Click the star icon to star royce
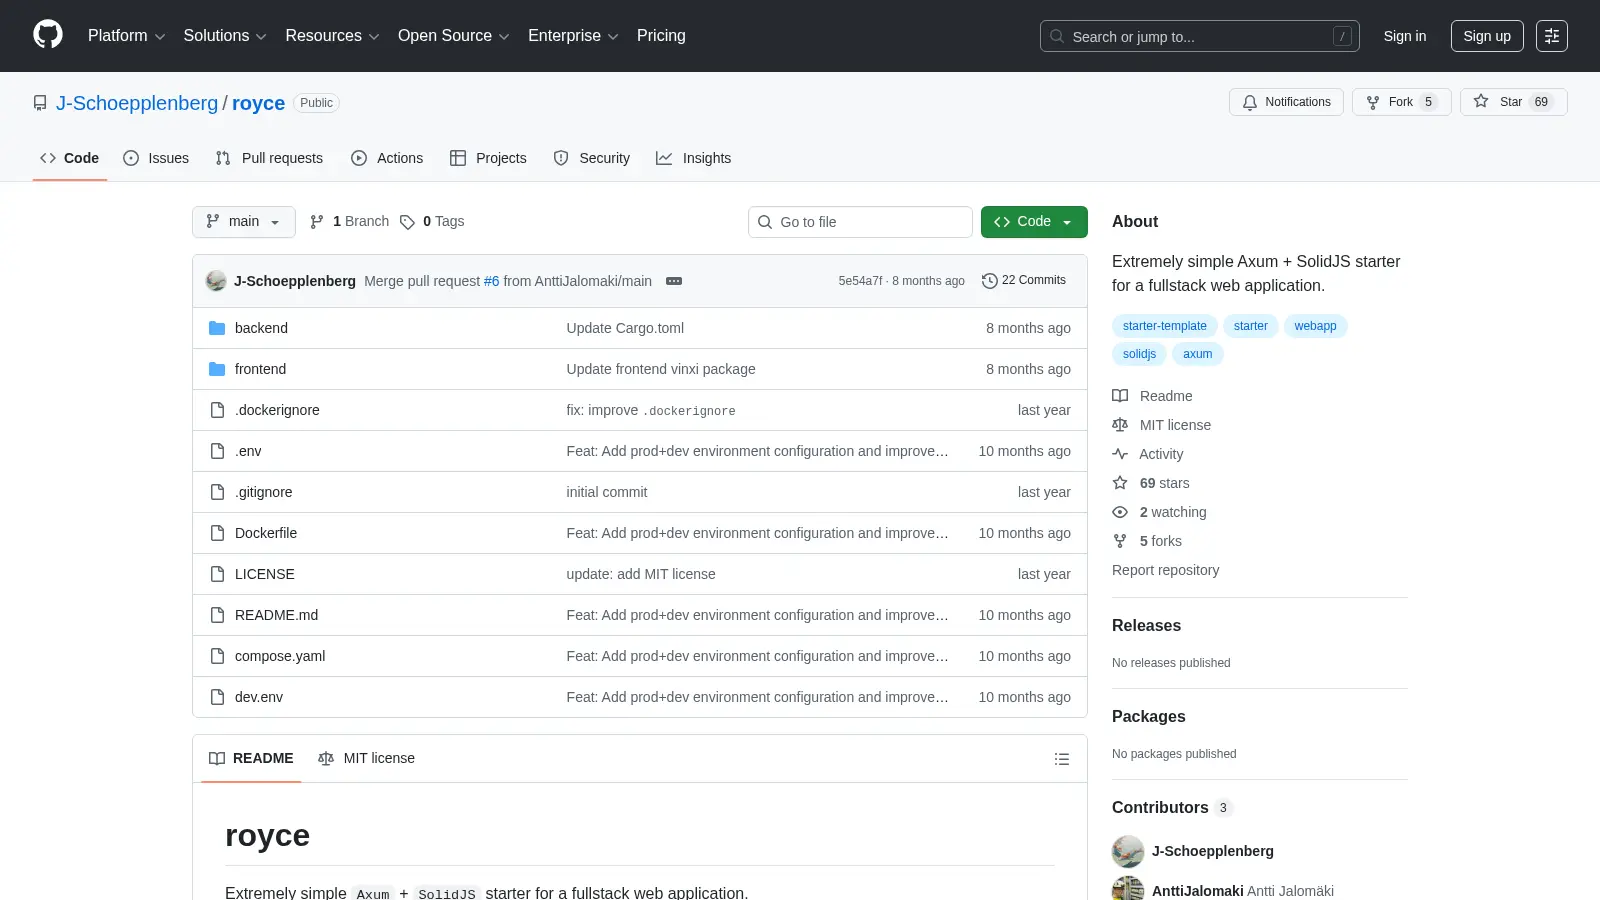 1481,102
